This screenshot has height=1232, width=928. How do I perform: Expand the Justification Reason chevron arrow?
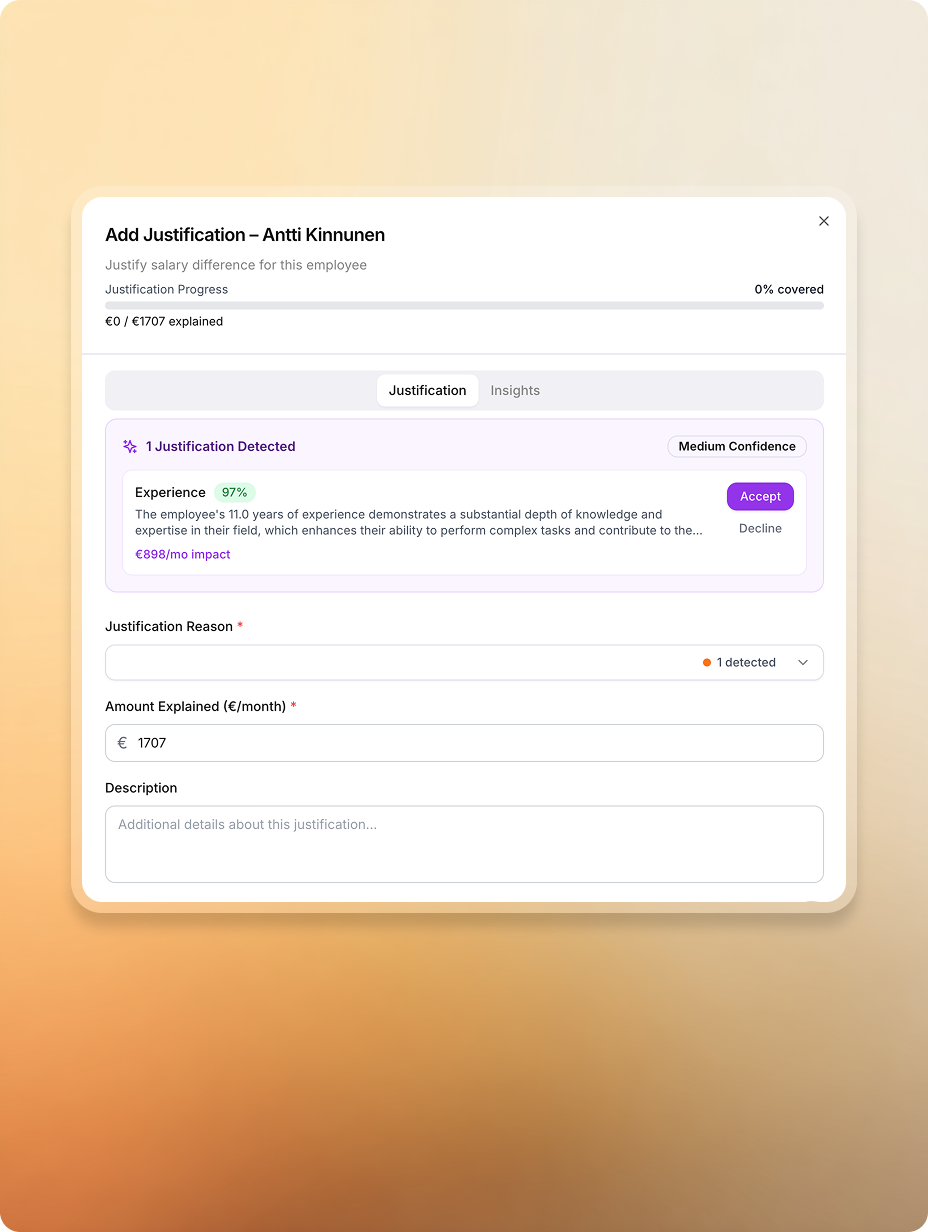pos(803,663)
